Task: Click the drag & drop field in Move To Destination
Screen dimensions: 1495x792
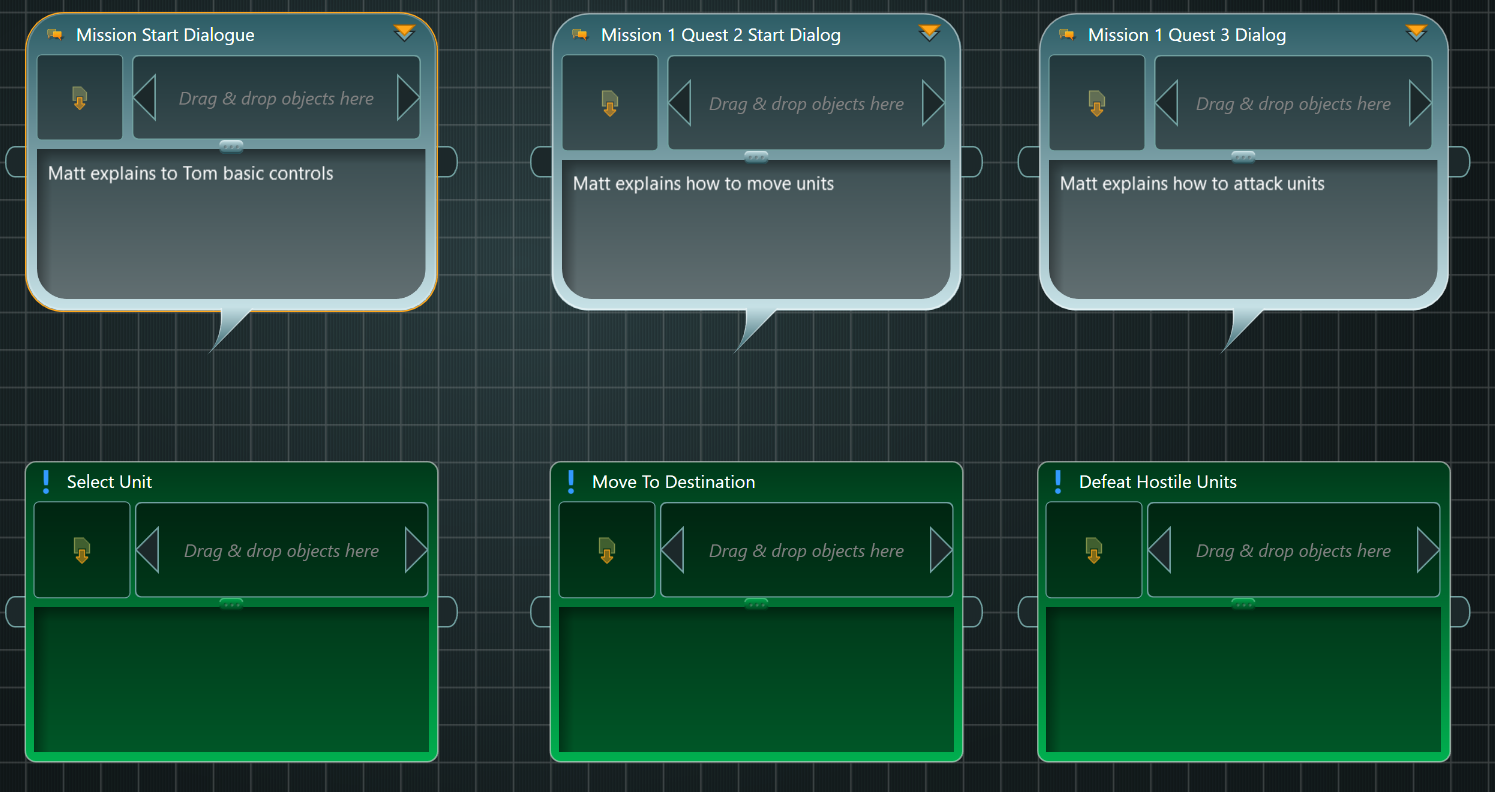Action: pyautogui.click(x=806, y=550)
